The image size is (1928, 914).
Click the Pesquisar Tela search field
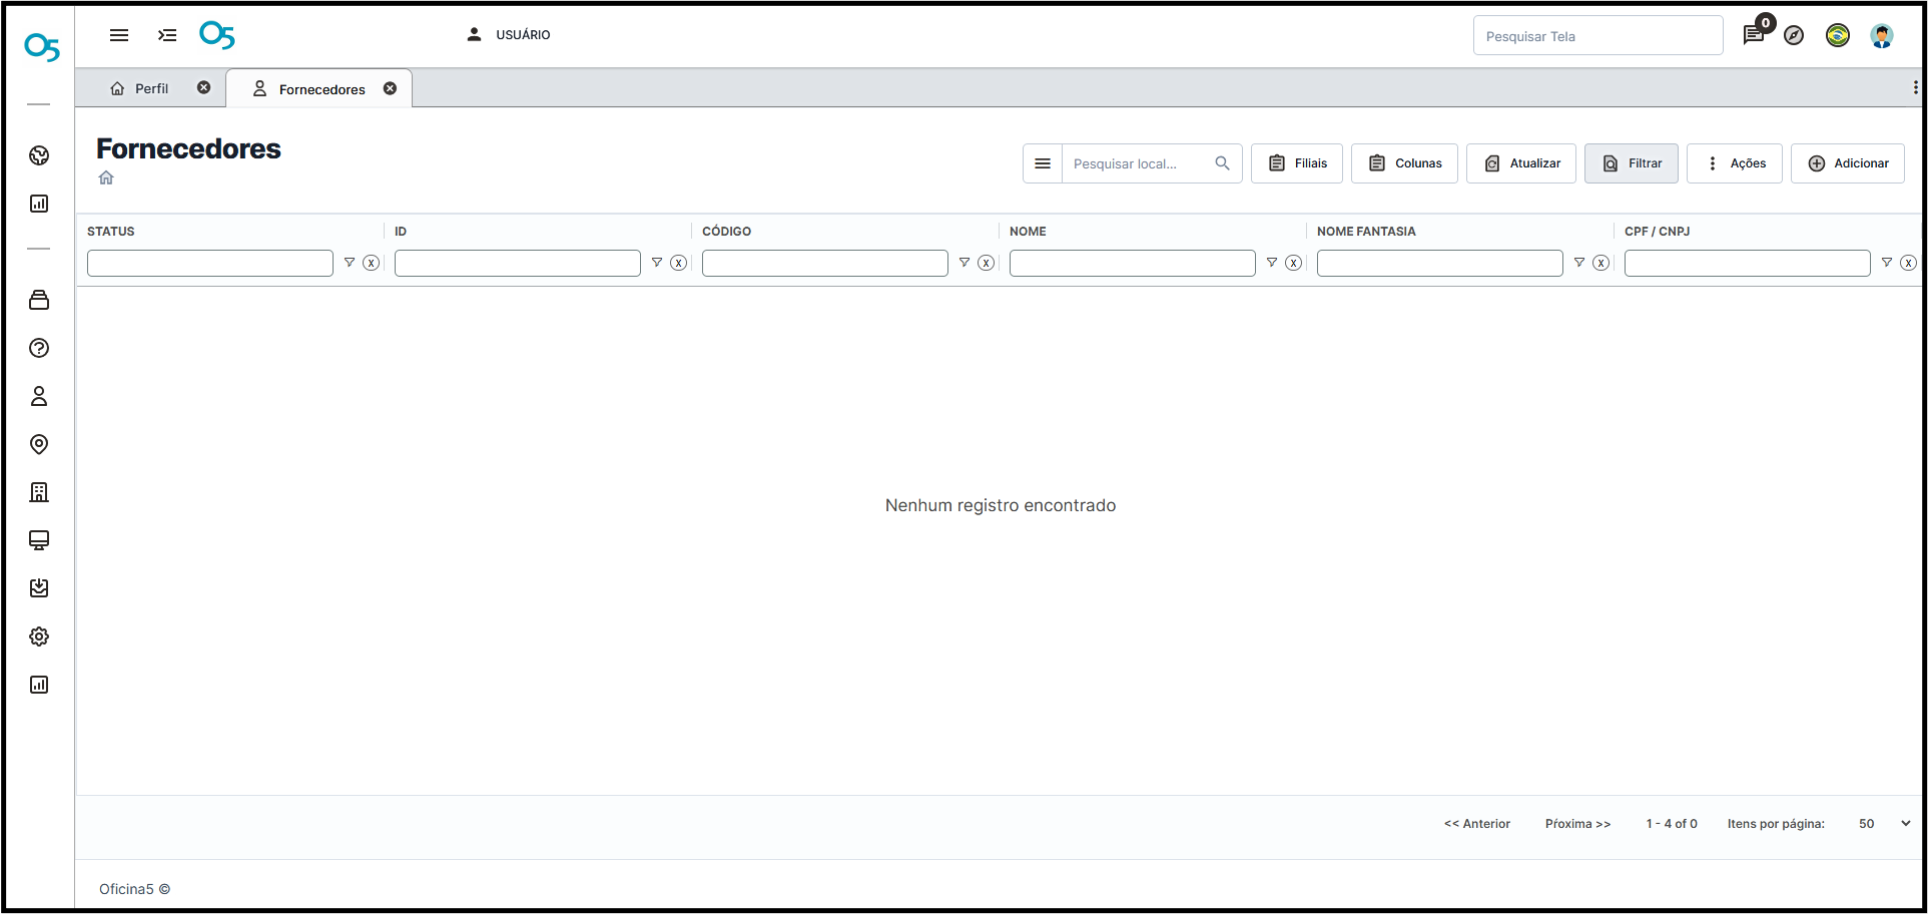tap(1597, 36)
